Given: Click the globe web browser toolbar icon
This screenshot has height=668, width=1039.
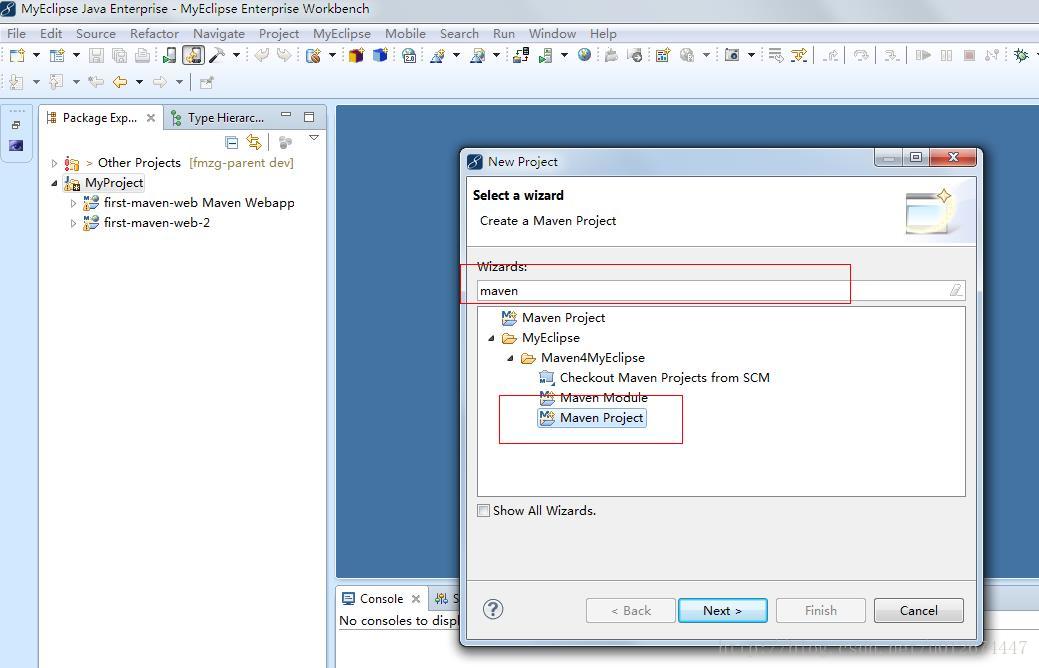Looking at the screenshot, I should point(584,55).
